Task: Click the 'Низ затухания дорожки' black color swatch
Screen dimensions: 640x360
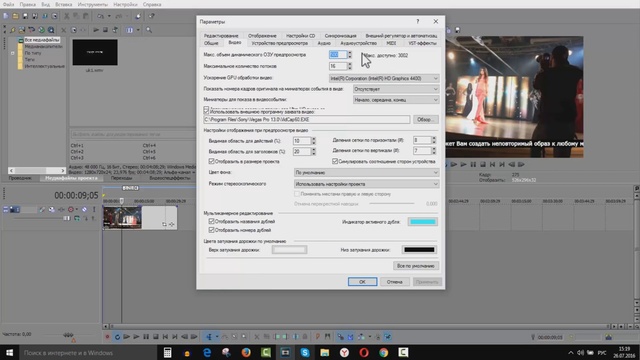Action: [x=419, y=249]
